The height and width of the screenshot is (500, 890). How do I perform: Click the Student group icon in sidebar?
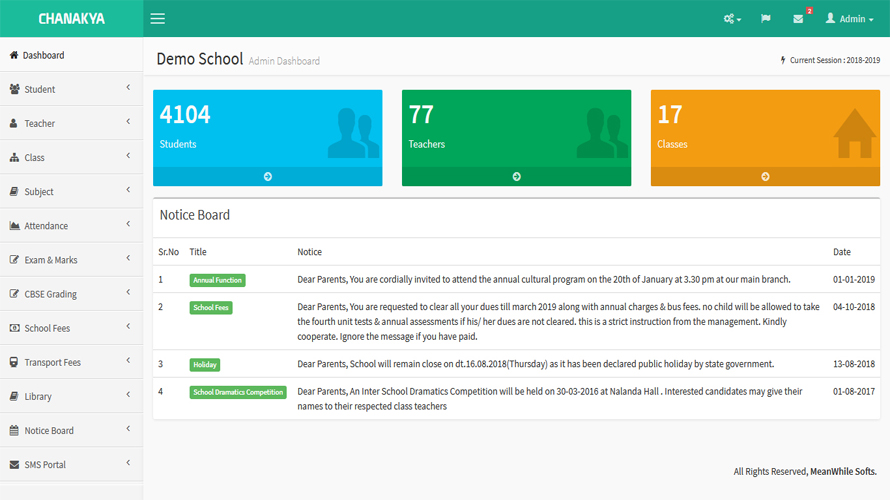[15, 89]
